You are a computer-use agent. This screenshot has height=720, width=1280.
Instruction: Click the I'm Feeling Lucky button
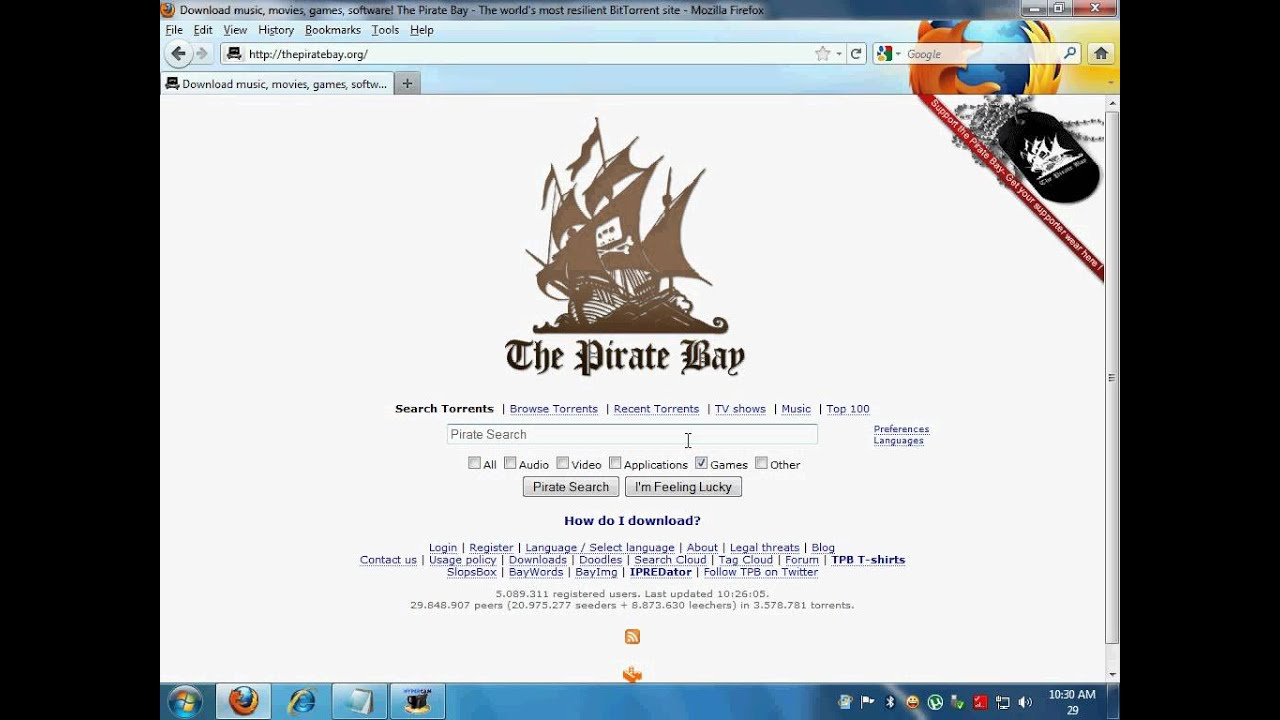coord(683,487)
